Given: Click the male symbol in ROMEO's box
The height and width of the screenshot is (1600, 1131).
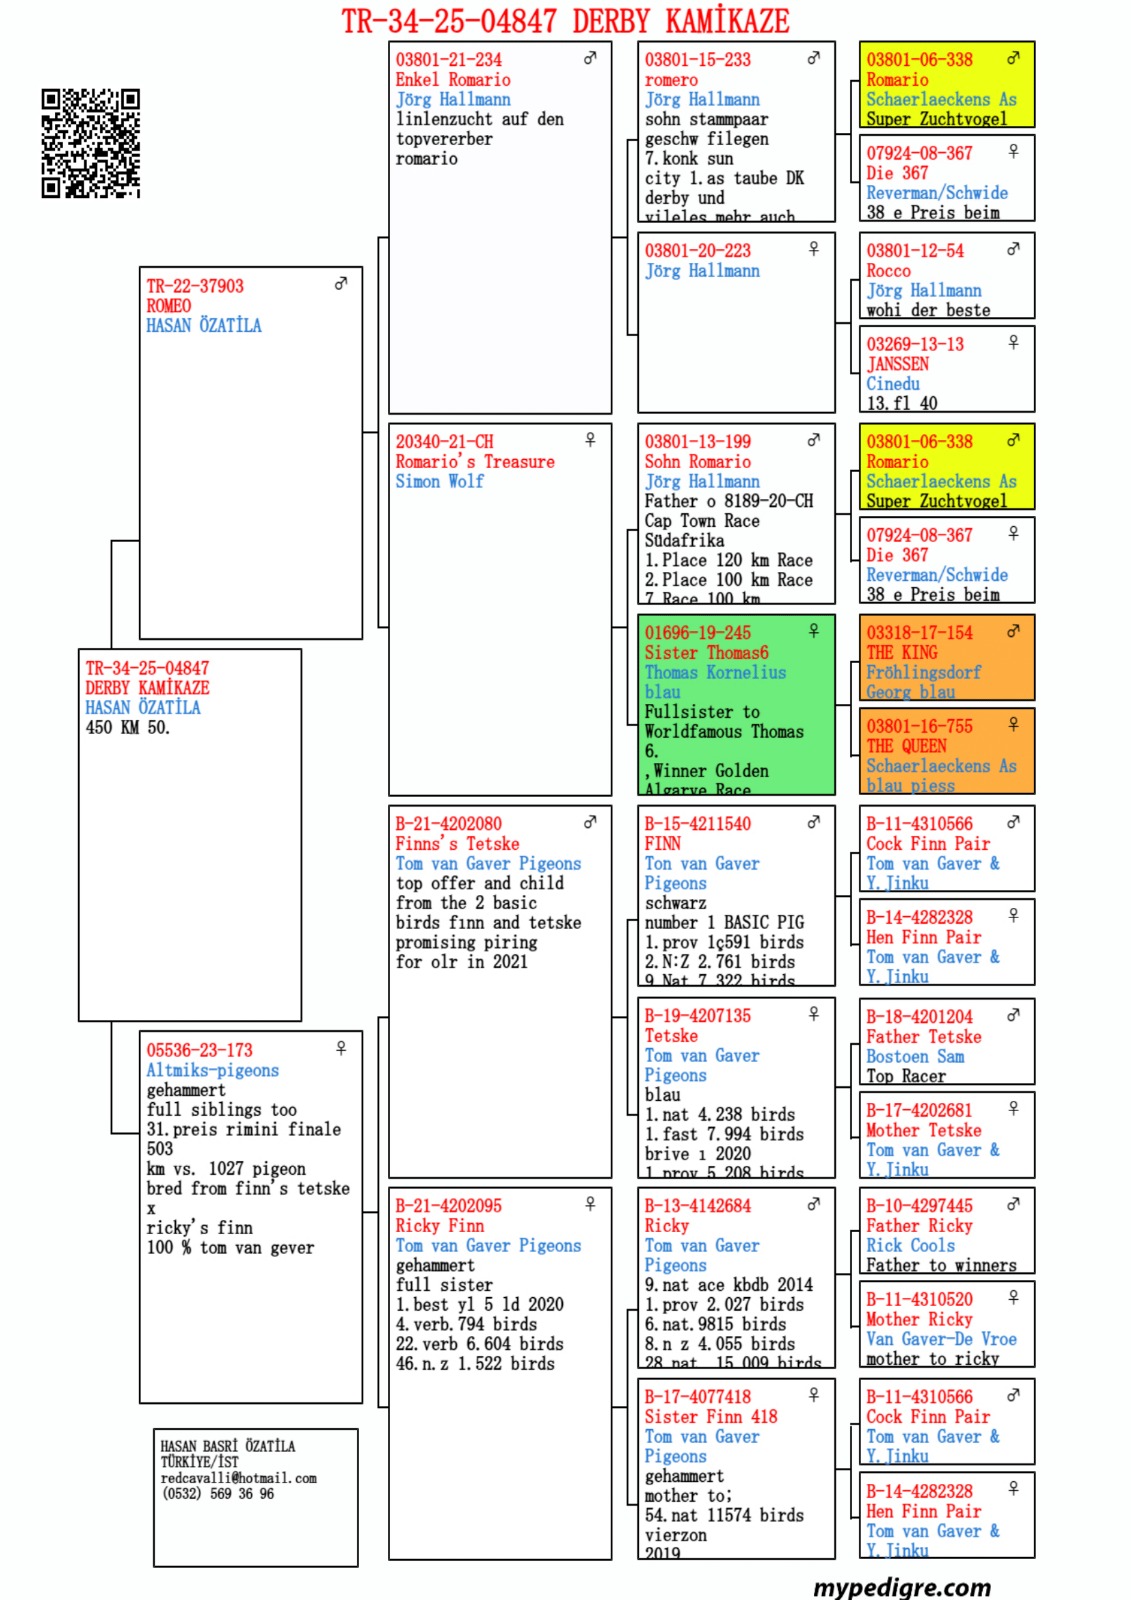Looking at the screenshot, I should pyautogui.click(x=341, y=284).
